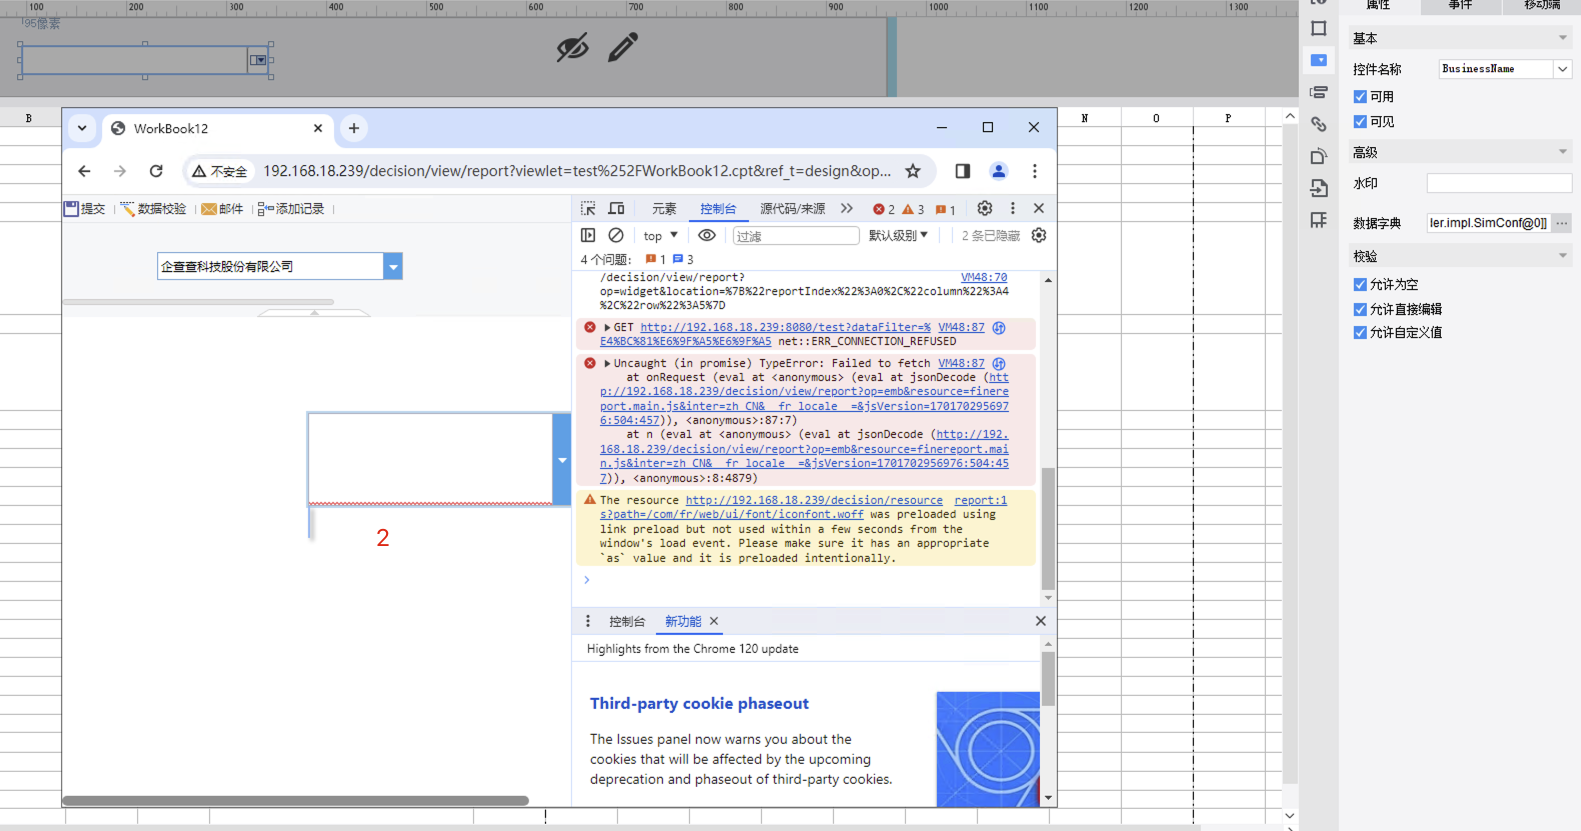Screen dimensions: 1581x831
Task: Expand the Uncaught TypeError entry
Action: [x=607, y=363]
